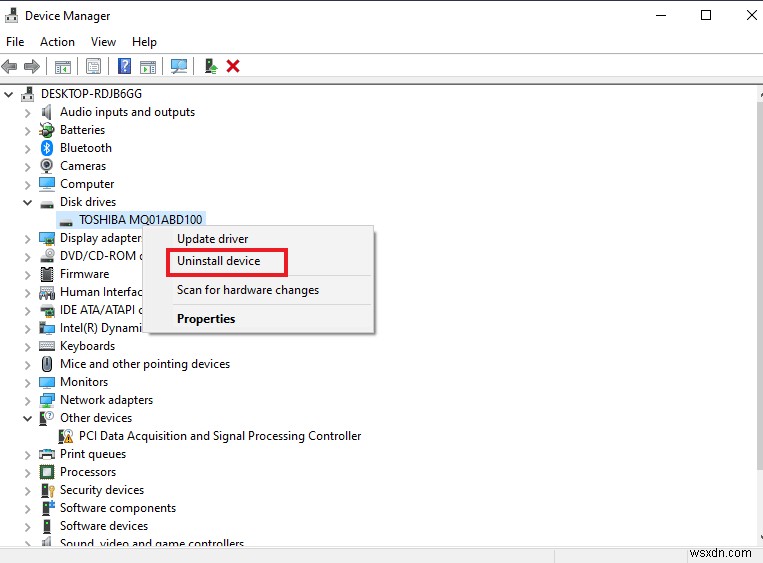Click the Keyboards category icon
Screen dimensions: 763x563
click(x=47, y=346)
